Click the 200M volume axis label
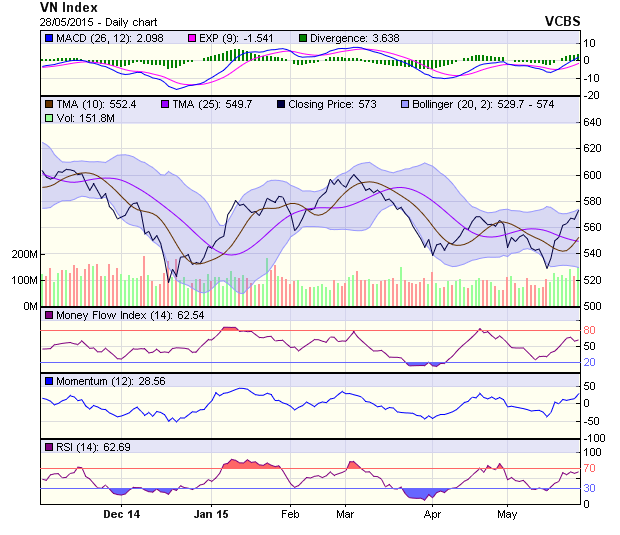This screenshot has width=620, height=535. 24,255
